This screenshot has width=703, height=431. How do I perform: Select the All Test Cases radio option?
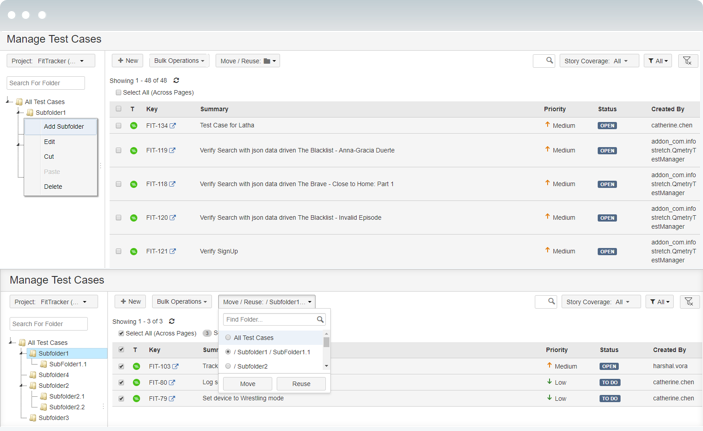coord(228,337)
